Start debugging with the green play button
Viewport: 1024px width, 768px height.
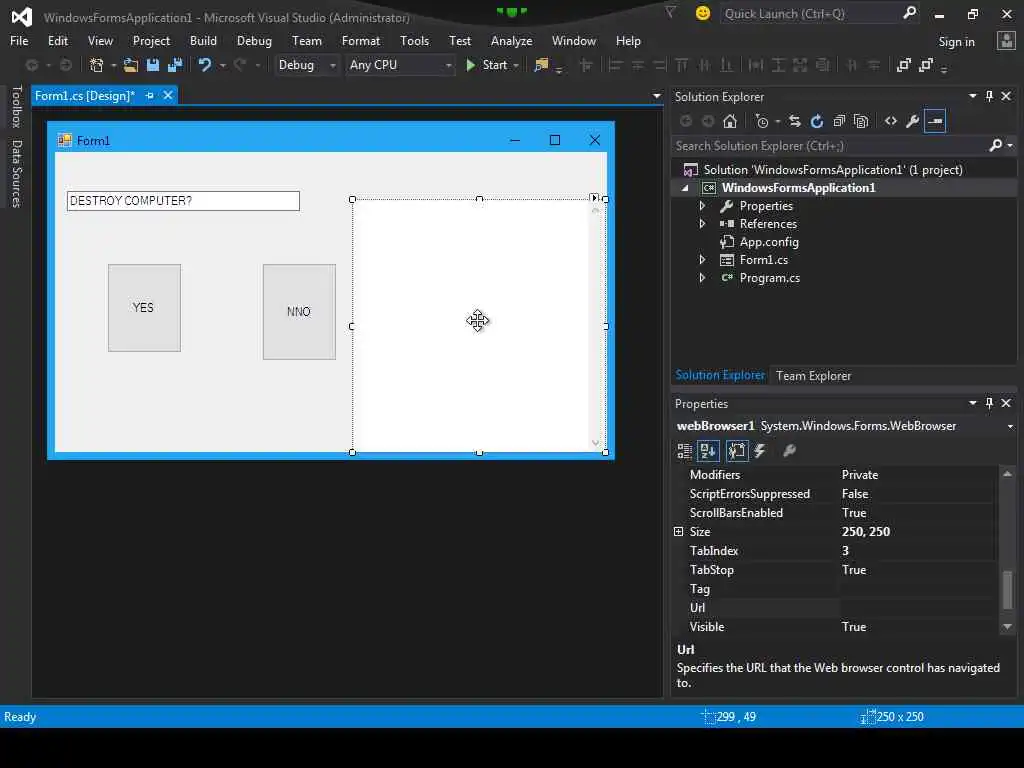470,65
